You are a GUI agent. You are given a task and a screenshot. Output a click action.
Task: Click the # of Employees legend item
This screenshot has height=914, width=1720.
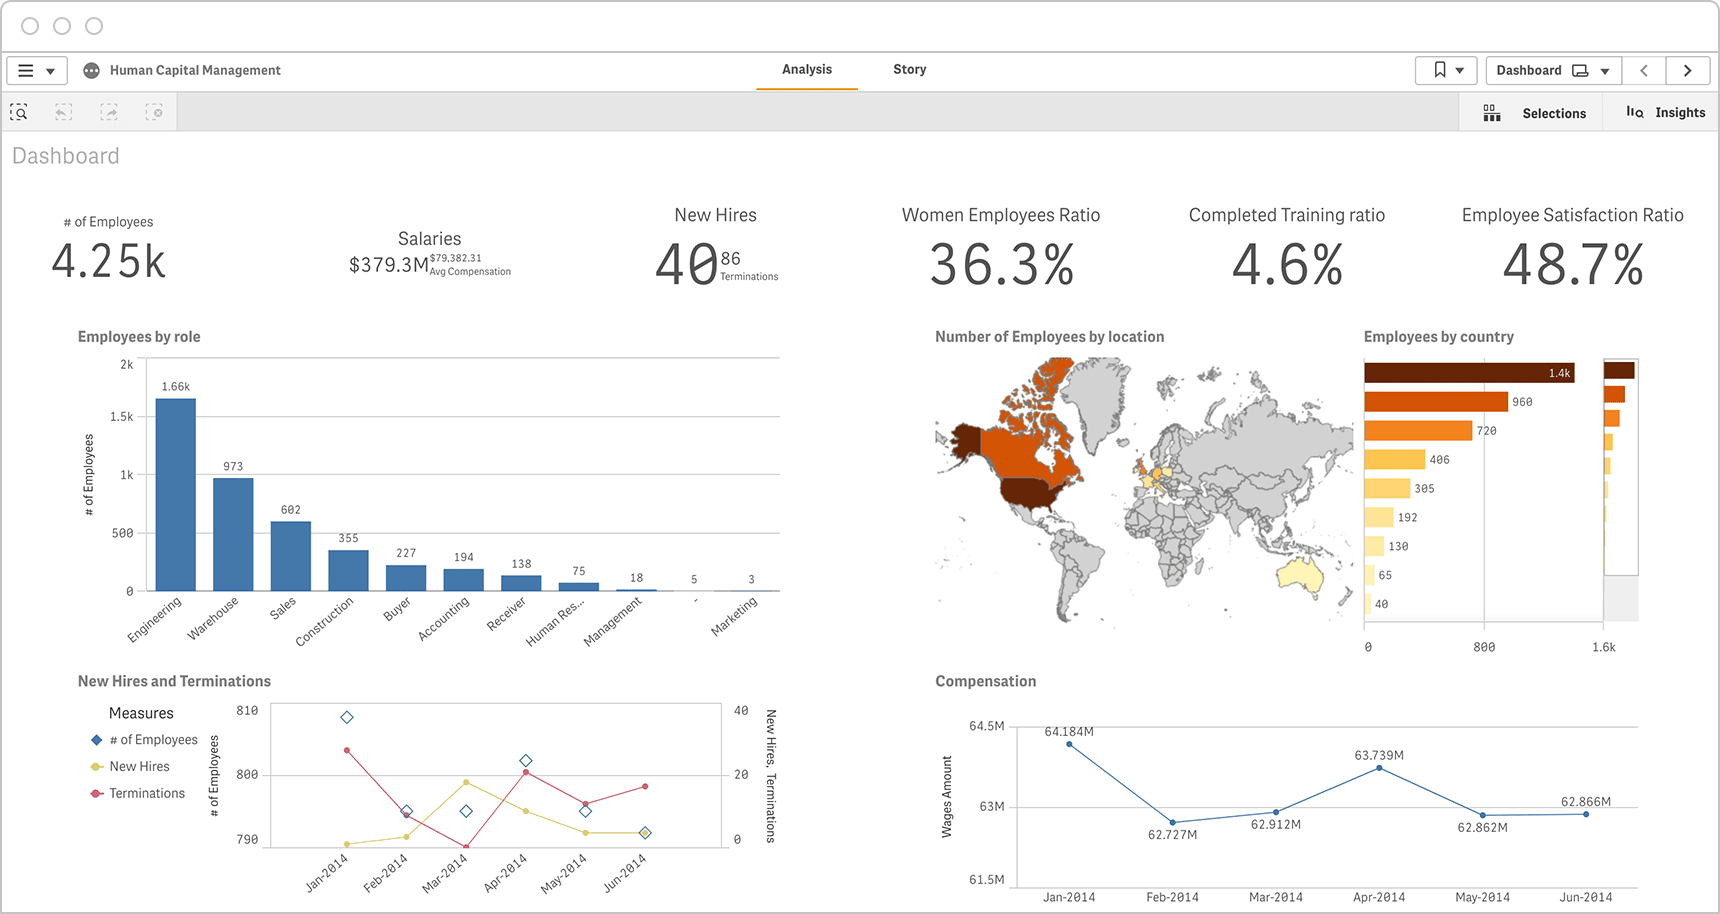tap(144, 740)
